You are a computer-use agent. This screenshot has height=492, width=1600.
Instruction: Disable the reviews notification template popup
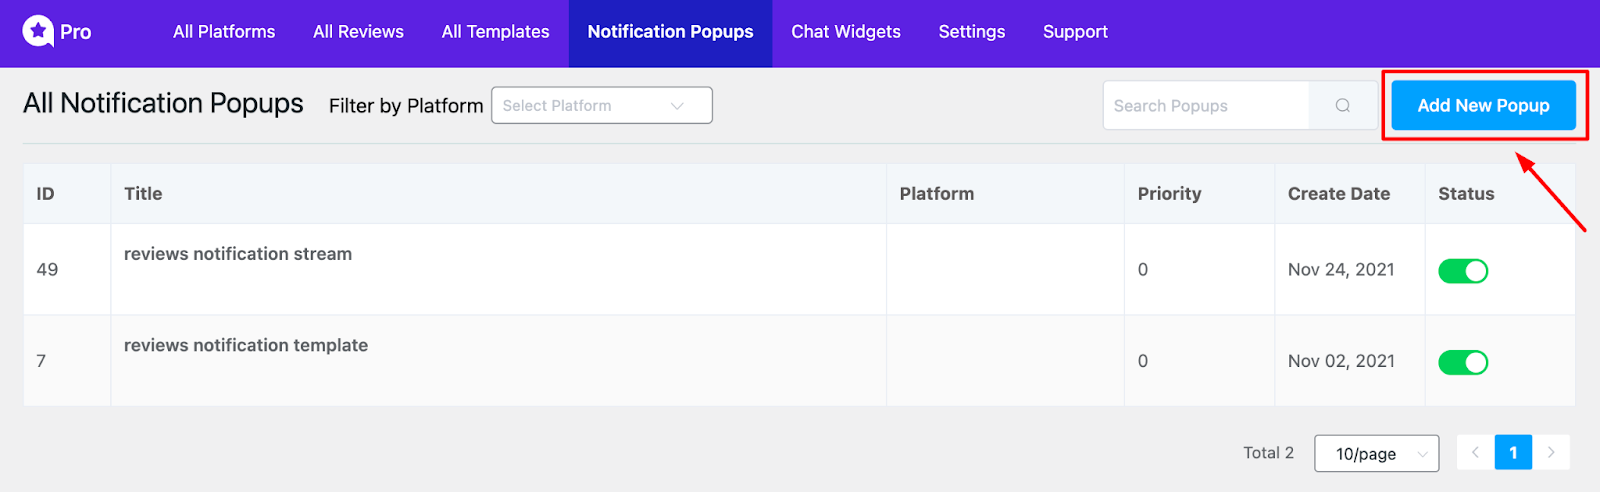(1463, 362)
